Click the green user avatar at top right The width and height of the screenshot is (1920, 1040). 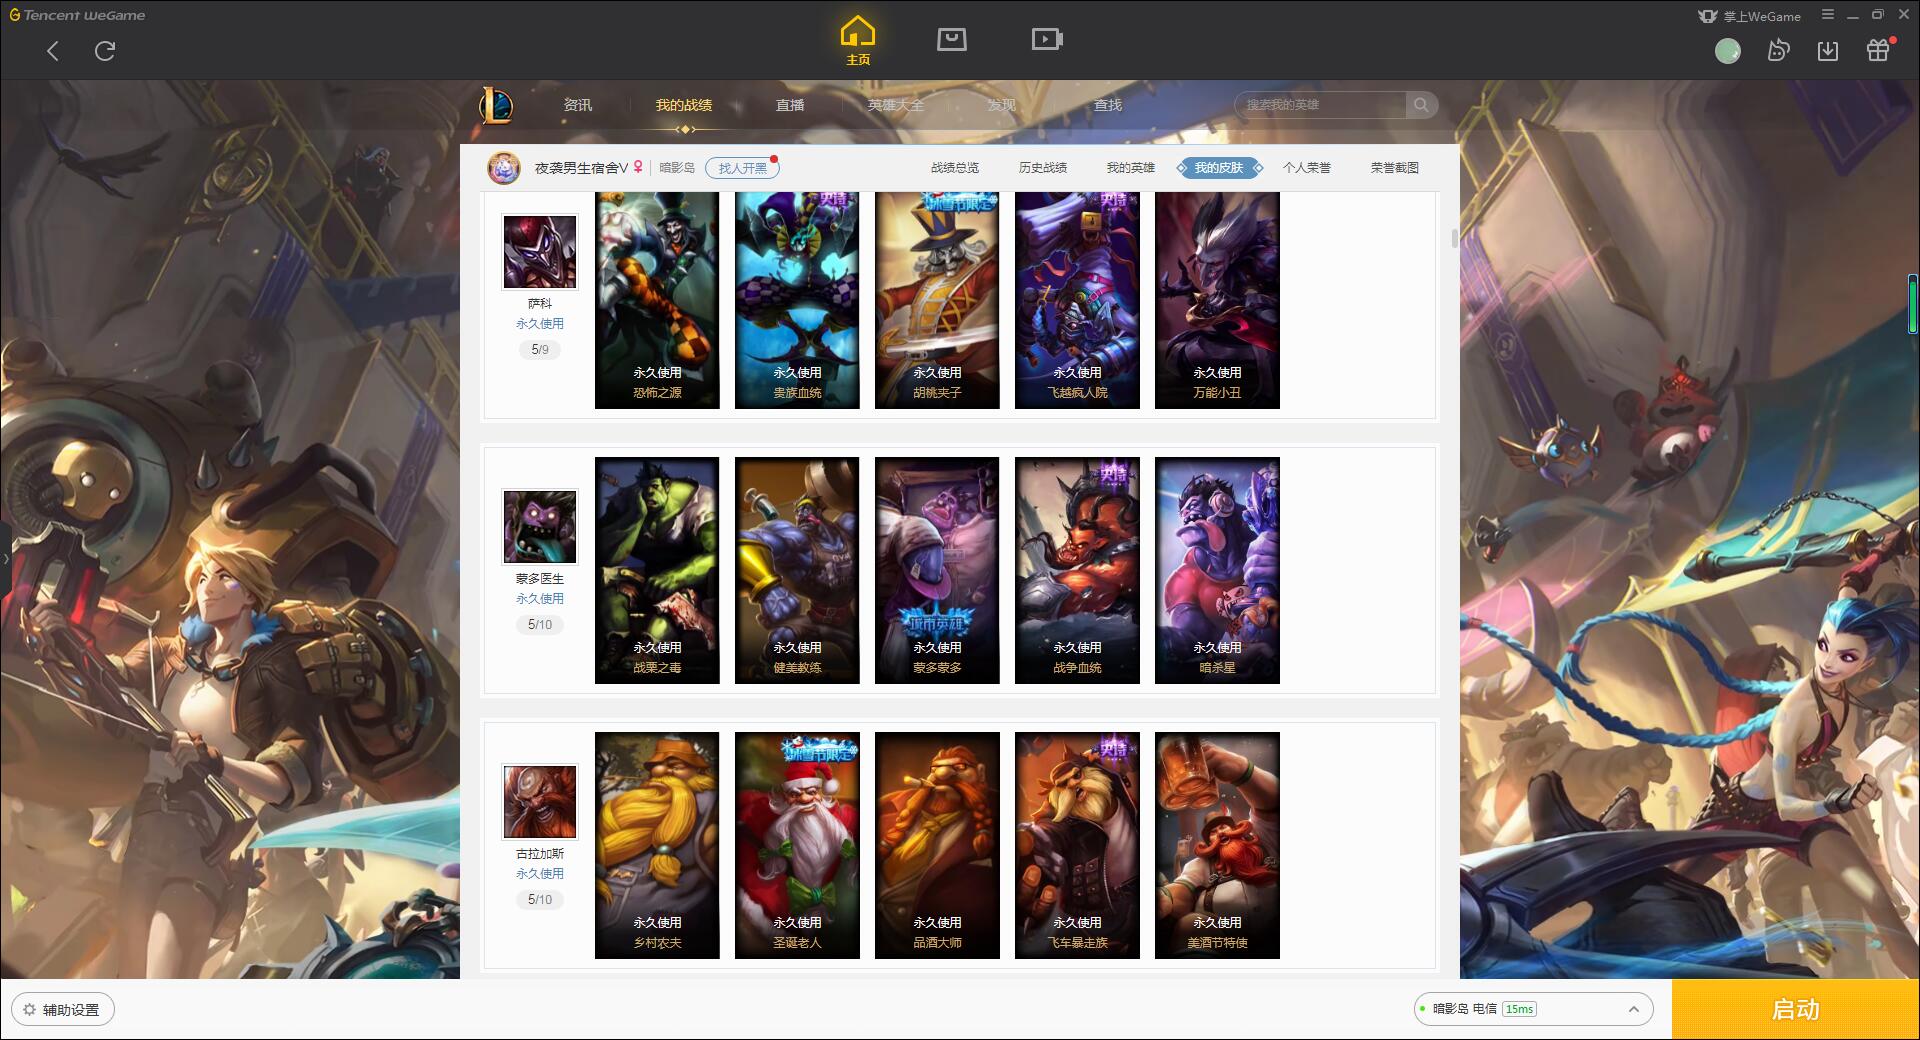pyautogui.click(x=1728, y=51)
